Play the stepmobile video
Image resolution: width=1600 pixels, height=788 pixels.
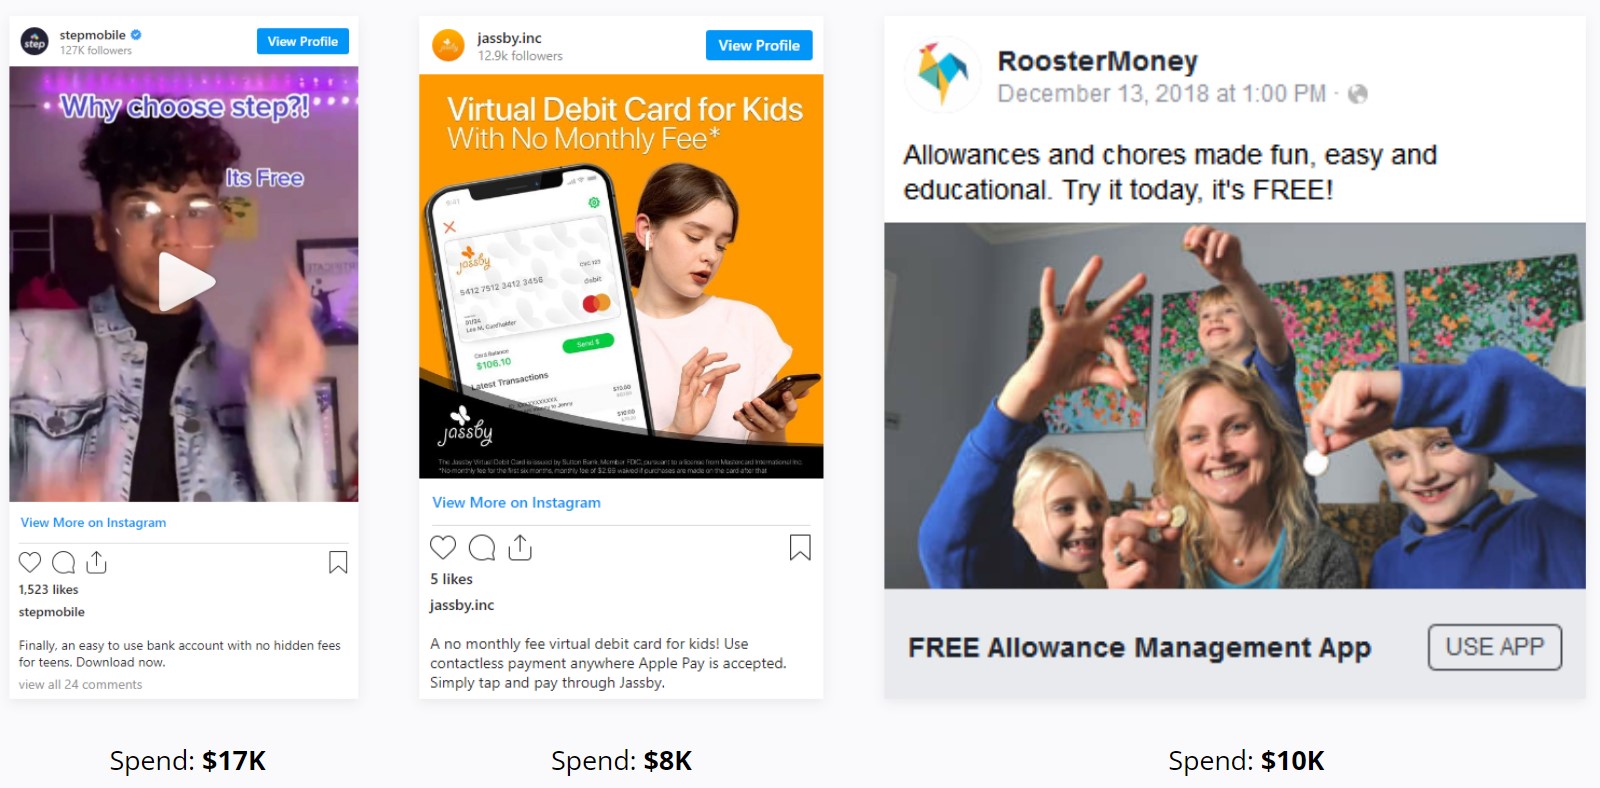[185, 282]
